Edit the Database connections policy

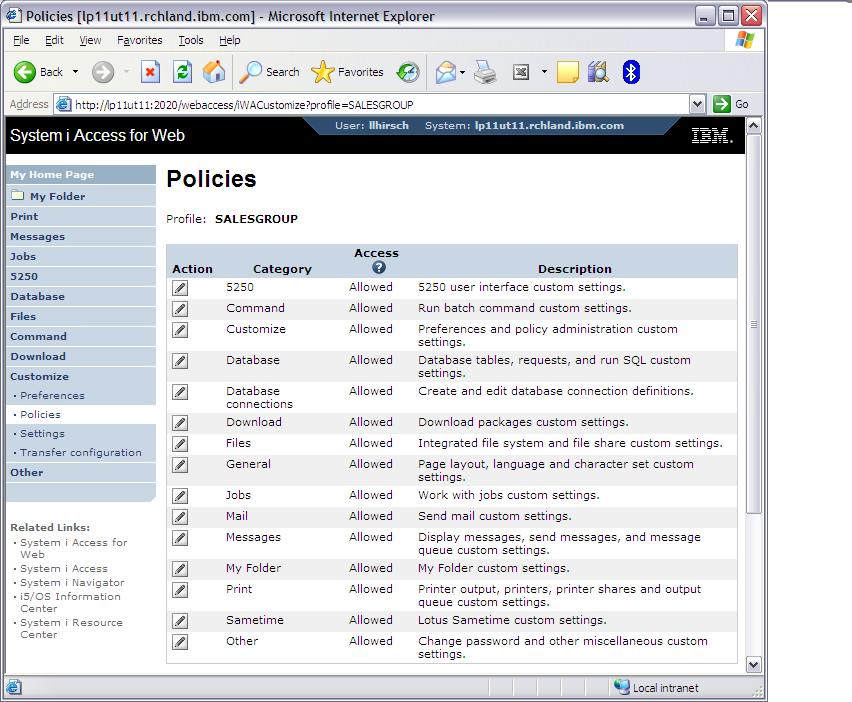(x=180, y=392)
